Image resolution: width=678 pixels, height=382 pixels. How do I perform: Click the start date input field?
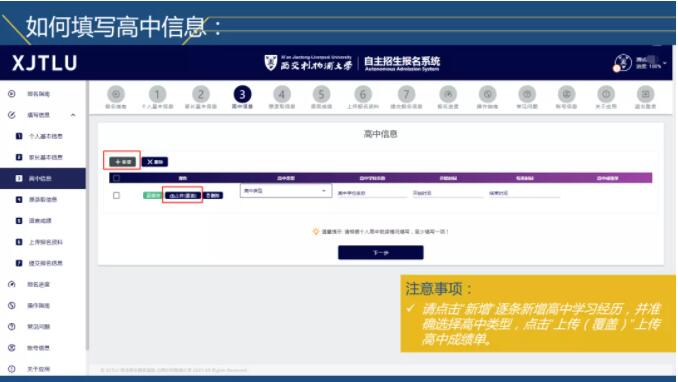[448, 193]
